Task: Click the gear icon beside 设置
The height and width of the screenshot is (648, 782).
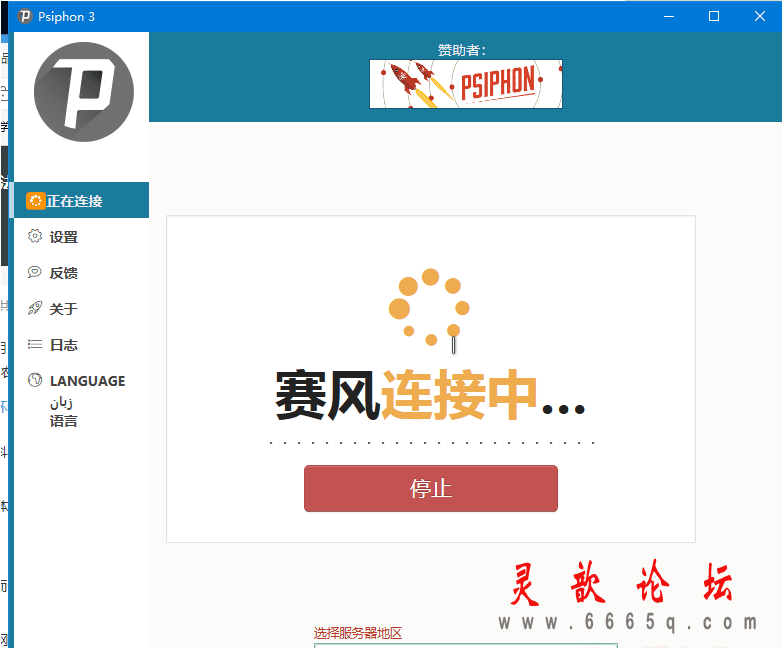Action: (35, 236)
